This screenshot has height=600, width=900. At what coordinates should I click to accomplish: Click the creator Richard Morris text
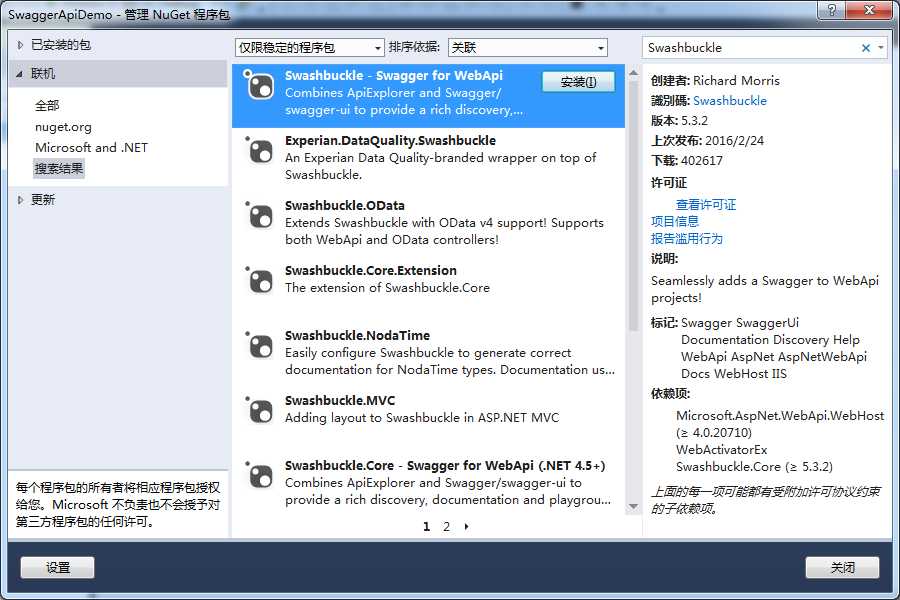coord(736,80)
